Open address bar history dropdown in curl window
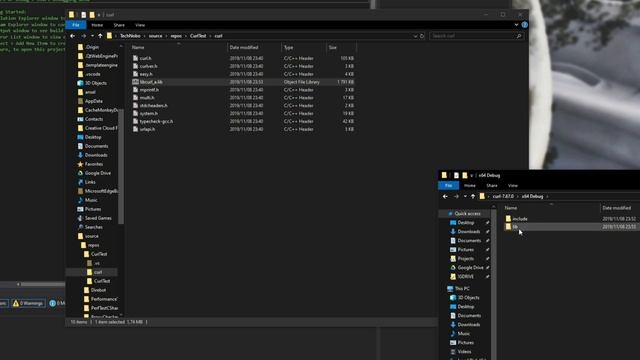The width and height of the screenshot is (640, 360). [415, 36]
